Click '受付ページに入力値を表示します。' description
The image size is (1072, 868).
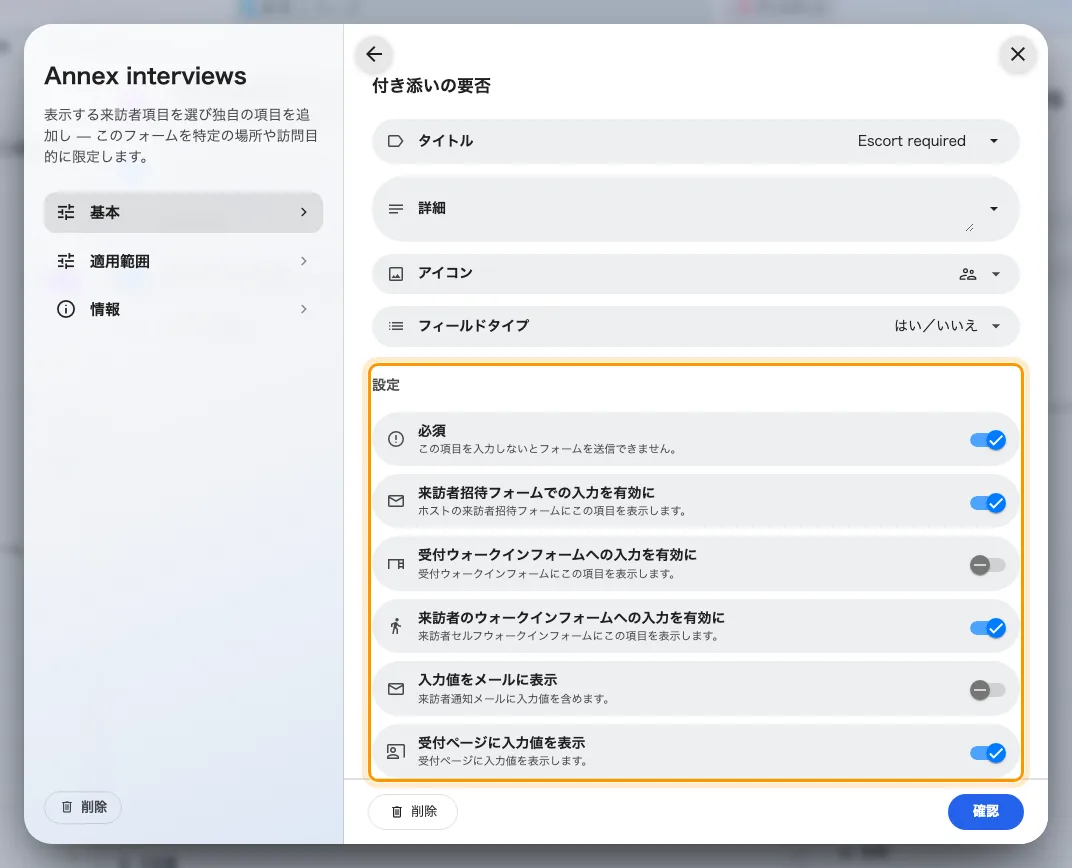tap(503, 761)
